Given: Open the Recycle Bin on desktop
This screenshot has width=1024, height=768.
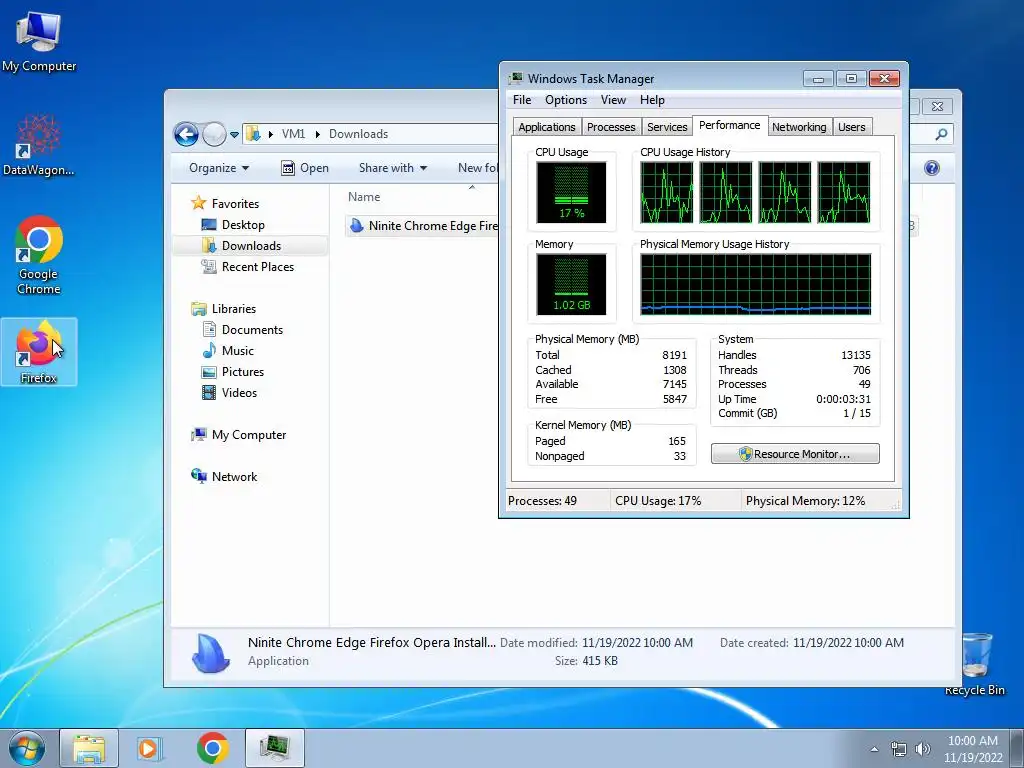Looking at the screenshot, I should pos(975,664).
